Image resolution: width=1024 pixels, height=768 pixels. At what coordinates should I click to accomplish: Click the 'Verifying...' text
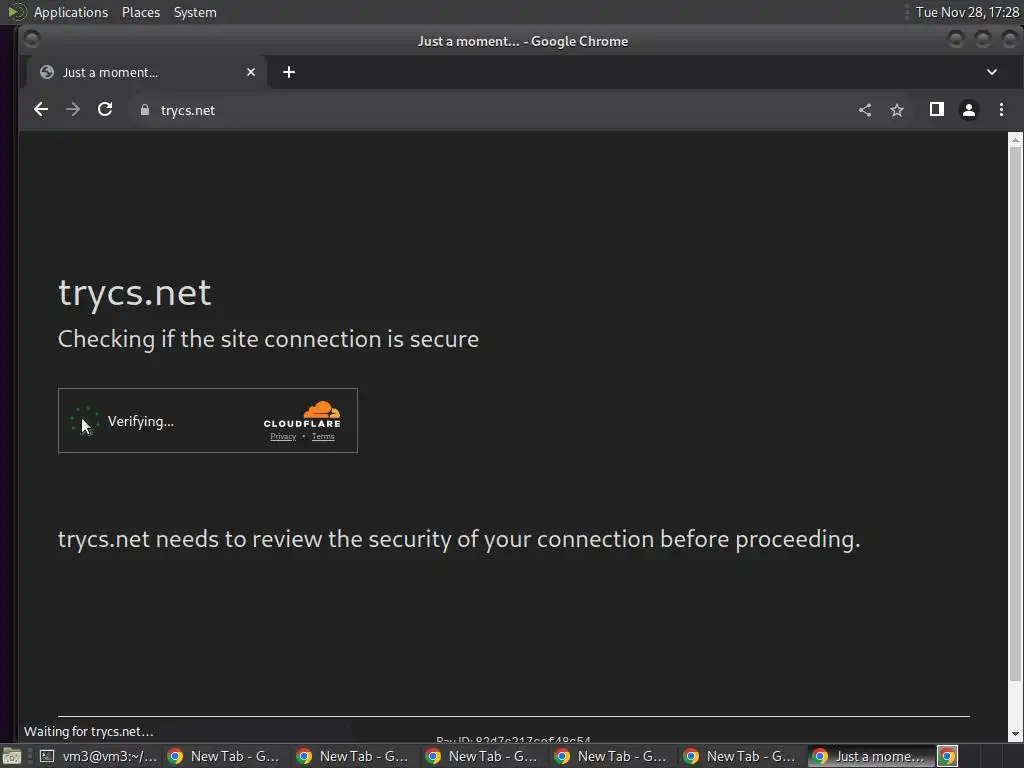[x=140, y=421]
